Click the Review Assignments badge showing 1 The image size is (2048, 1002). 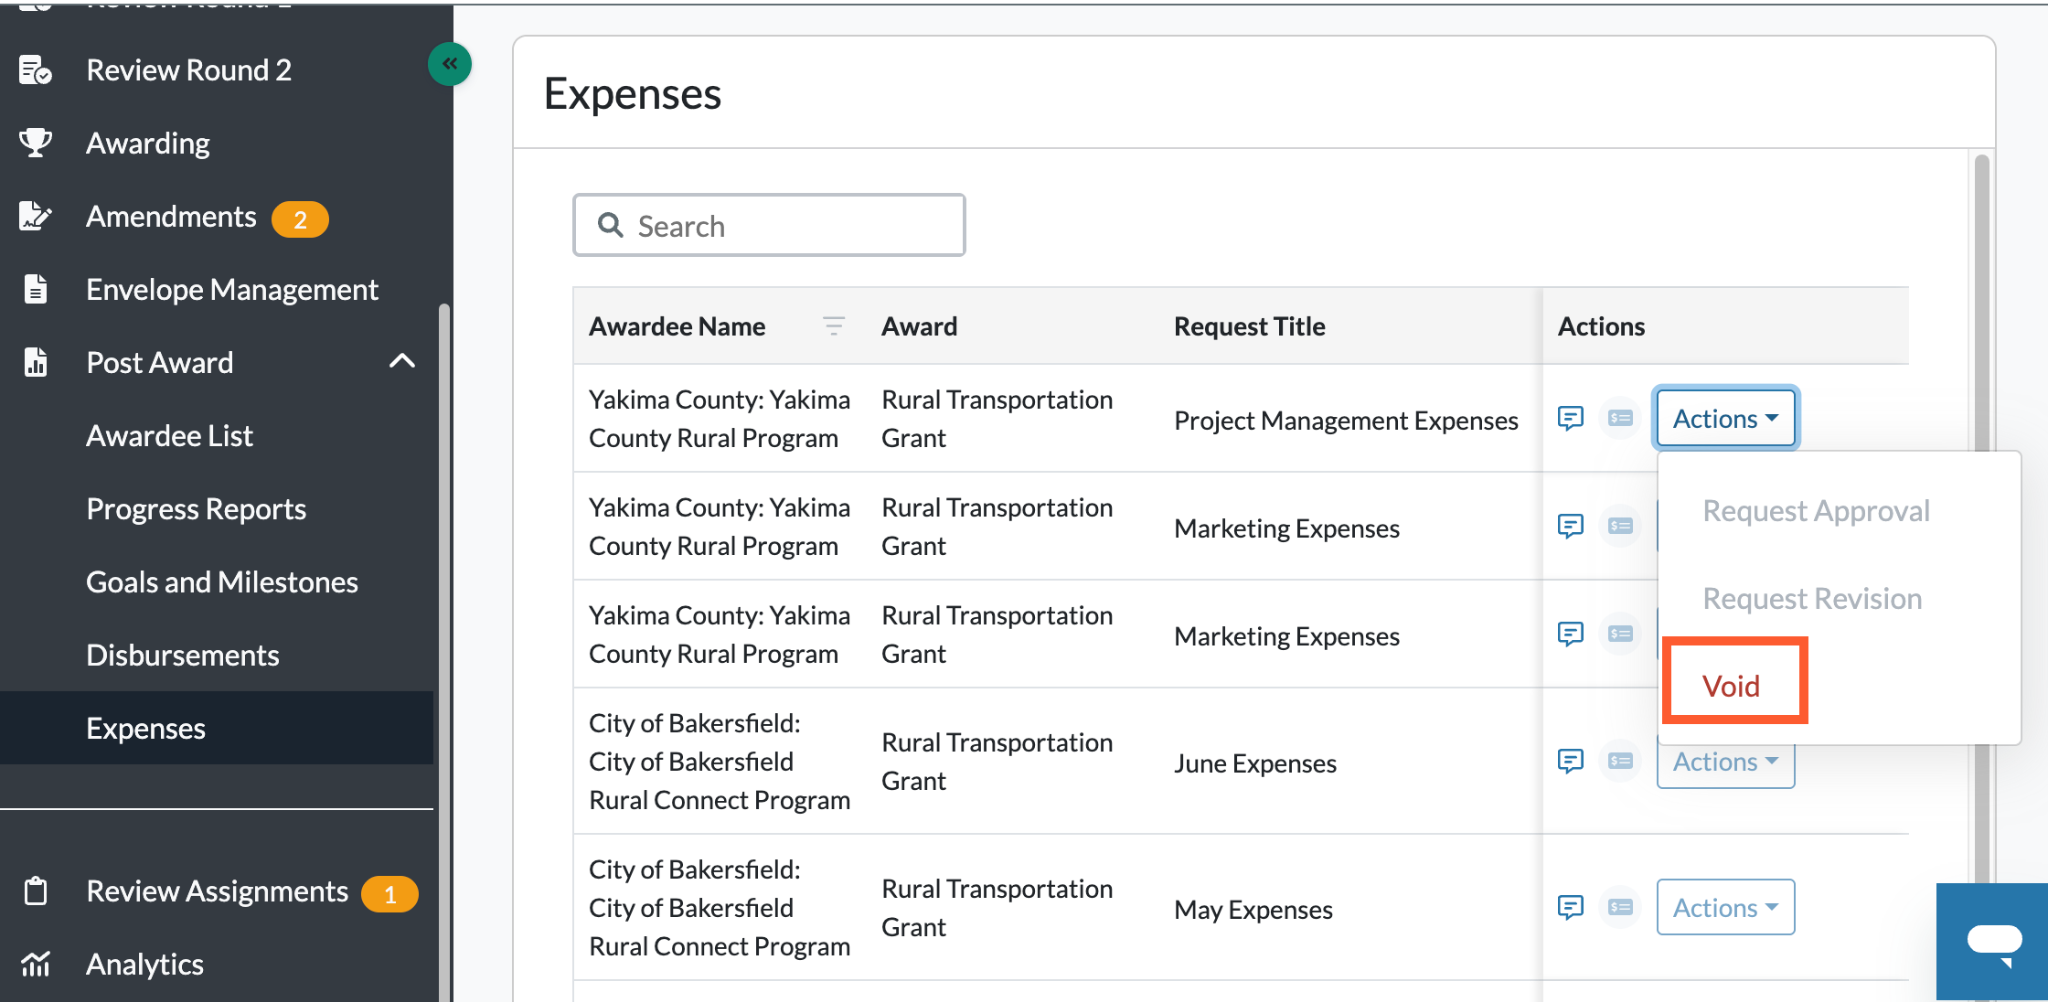pos(390,894)
